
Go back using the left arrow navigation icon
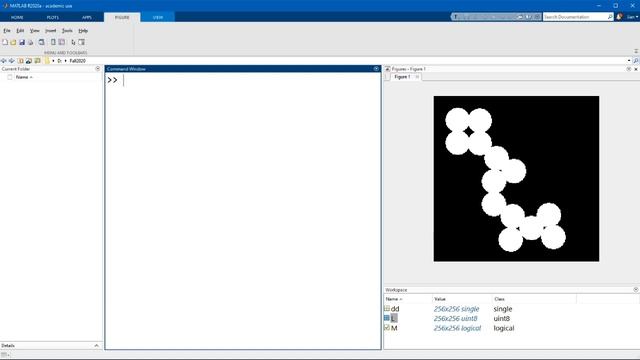click(x=4, y=61)
